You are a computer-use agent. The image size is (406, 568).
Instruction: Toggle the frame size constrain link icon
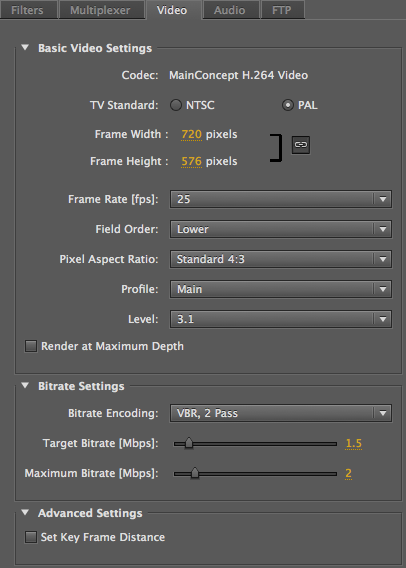click(x=301, y=145)
